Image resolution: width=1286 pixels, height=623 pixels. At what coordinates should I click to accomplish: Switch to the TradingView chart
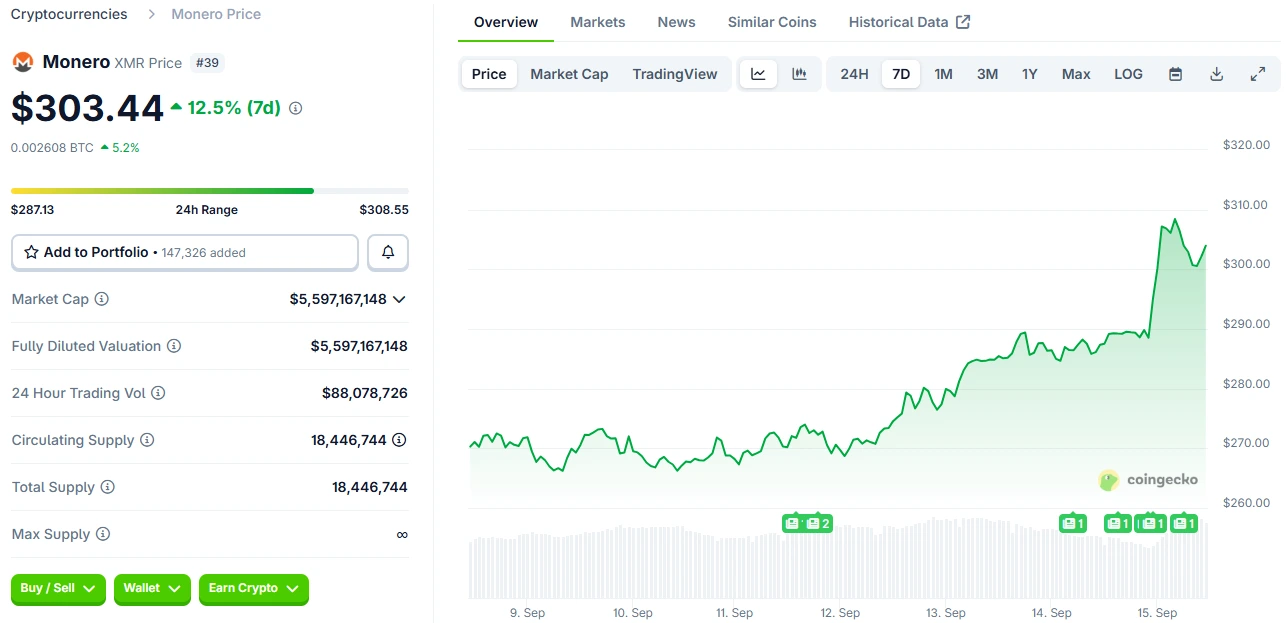pyautogui.click(x=674, y=73)
